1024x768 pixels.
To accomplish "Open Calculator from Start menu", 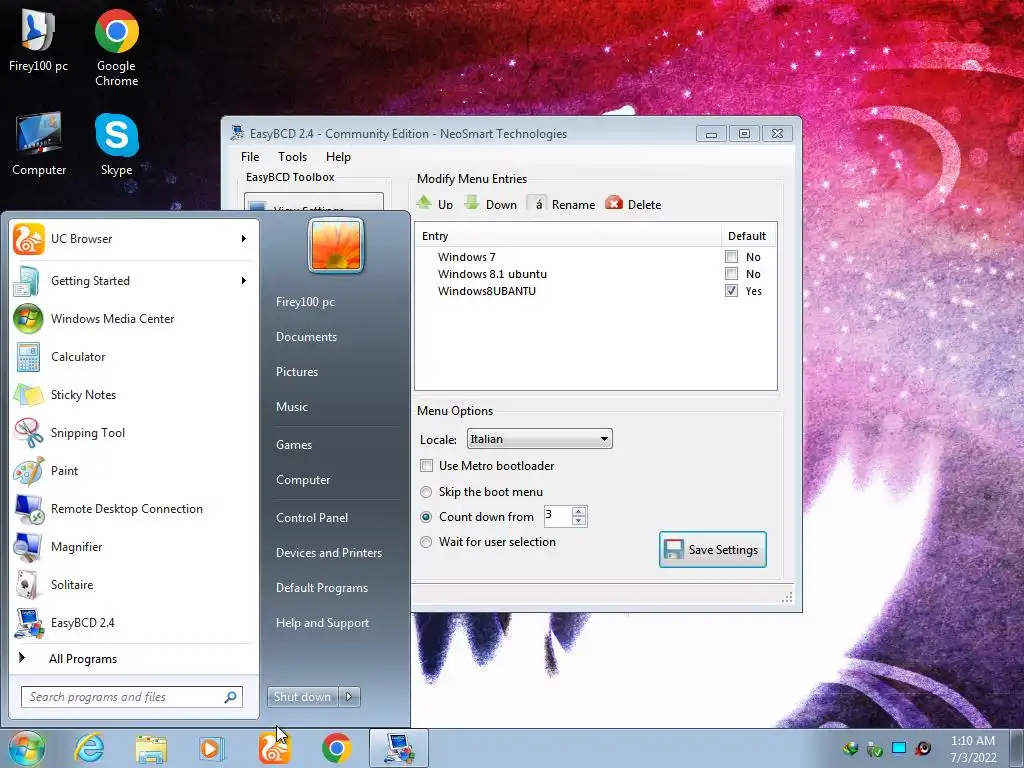I will click(134, 357).
